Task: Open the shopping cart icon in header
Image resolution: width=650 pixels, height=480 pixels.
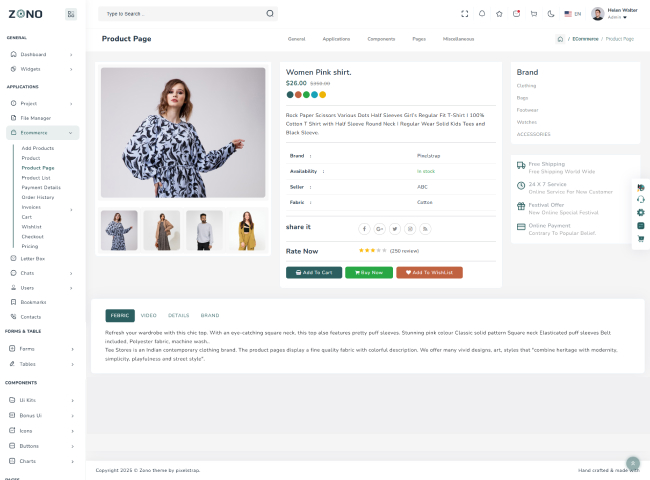Action: [533, 14]
